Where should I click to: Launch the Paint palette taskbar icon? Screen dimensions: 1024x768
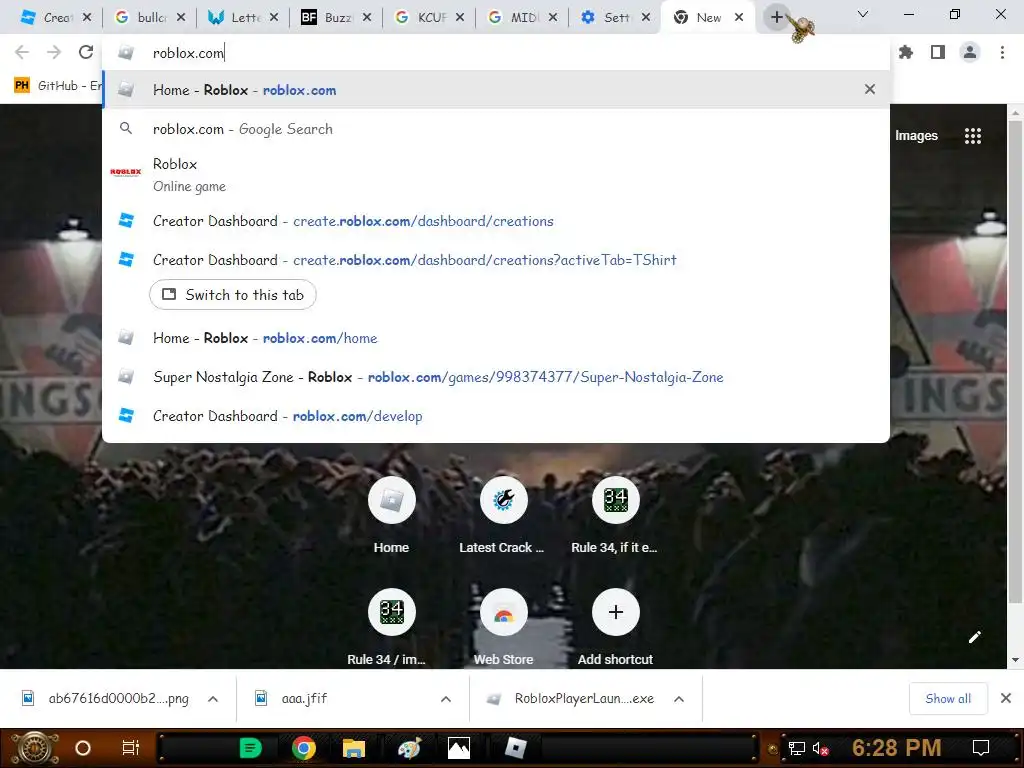(x=409, y=748)
